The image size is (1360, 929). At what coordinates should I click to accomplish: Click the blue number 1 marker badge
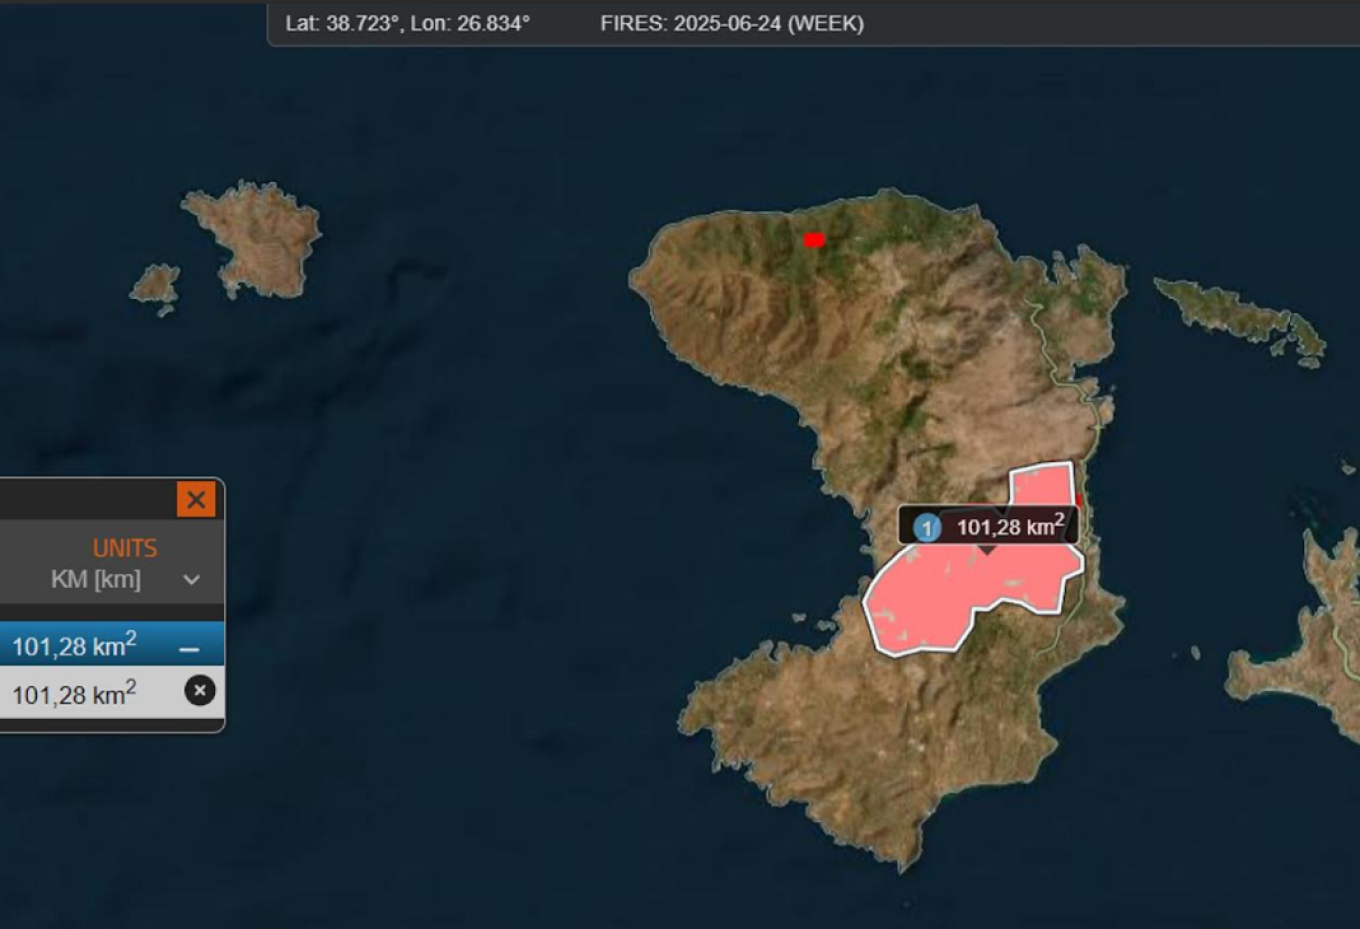(927, 527)
